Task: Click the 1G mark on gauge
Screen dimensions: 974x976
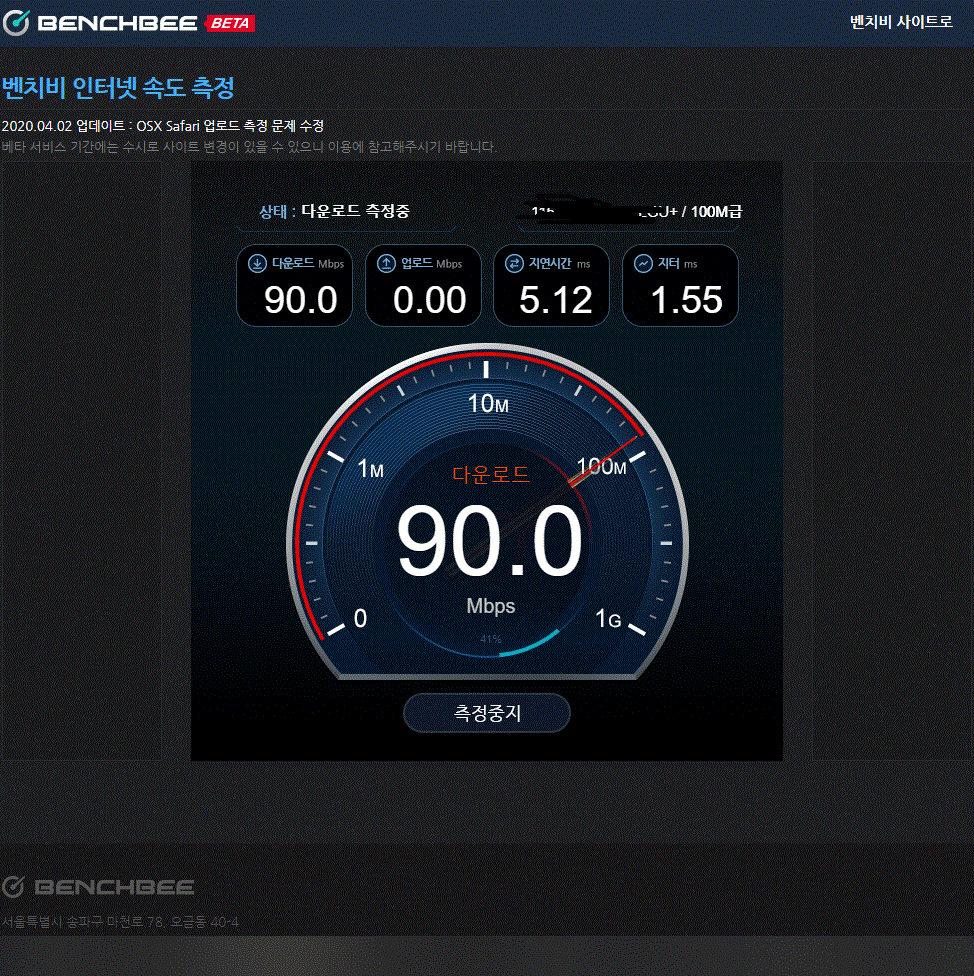Action: (609, 620)
